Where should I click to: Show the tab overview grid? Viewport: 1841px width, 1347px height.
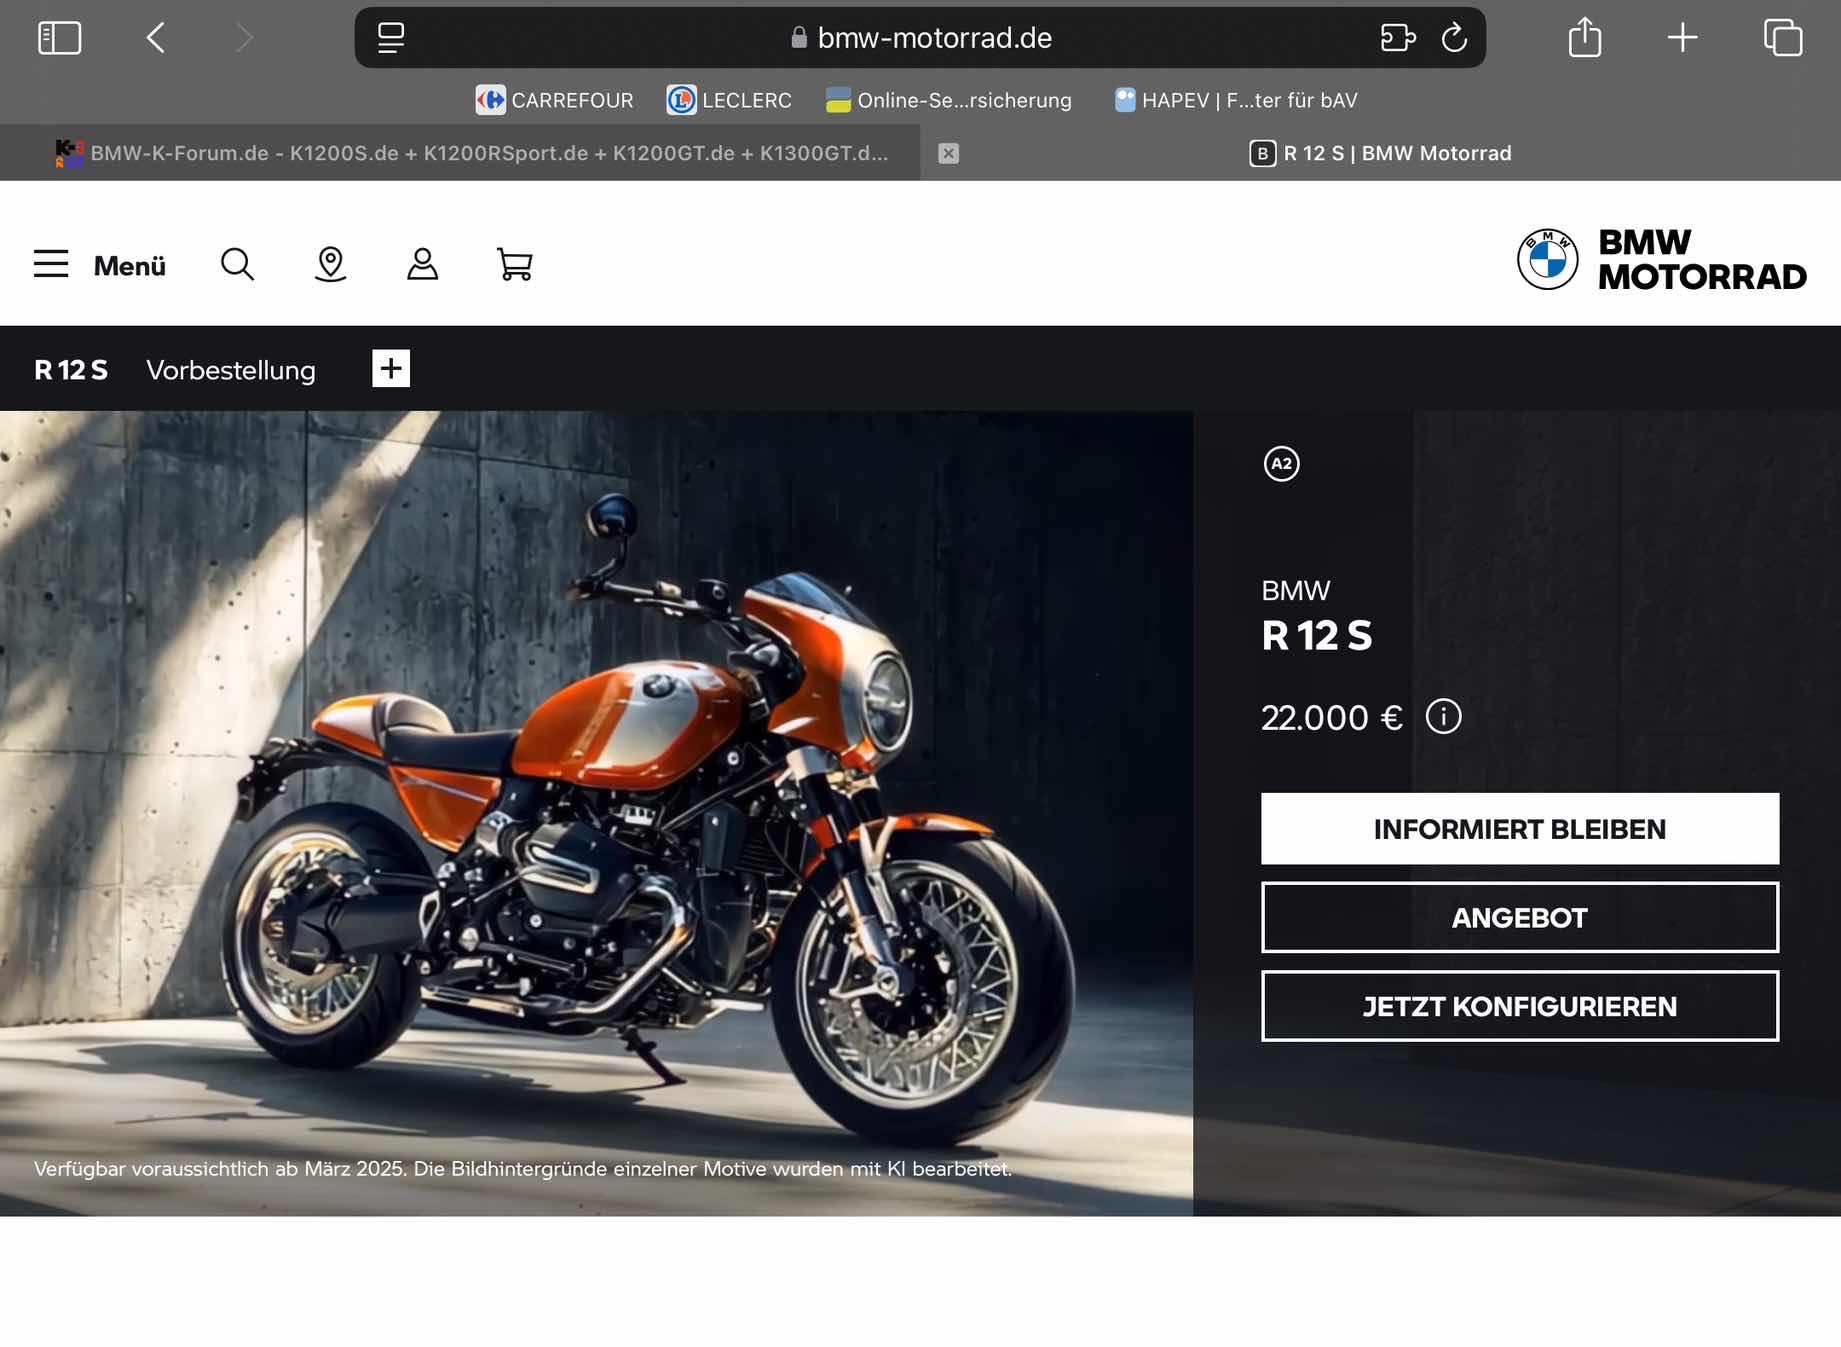[1782, 38]
